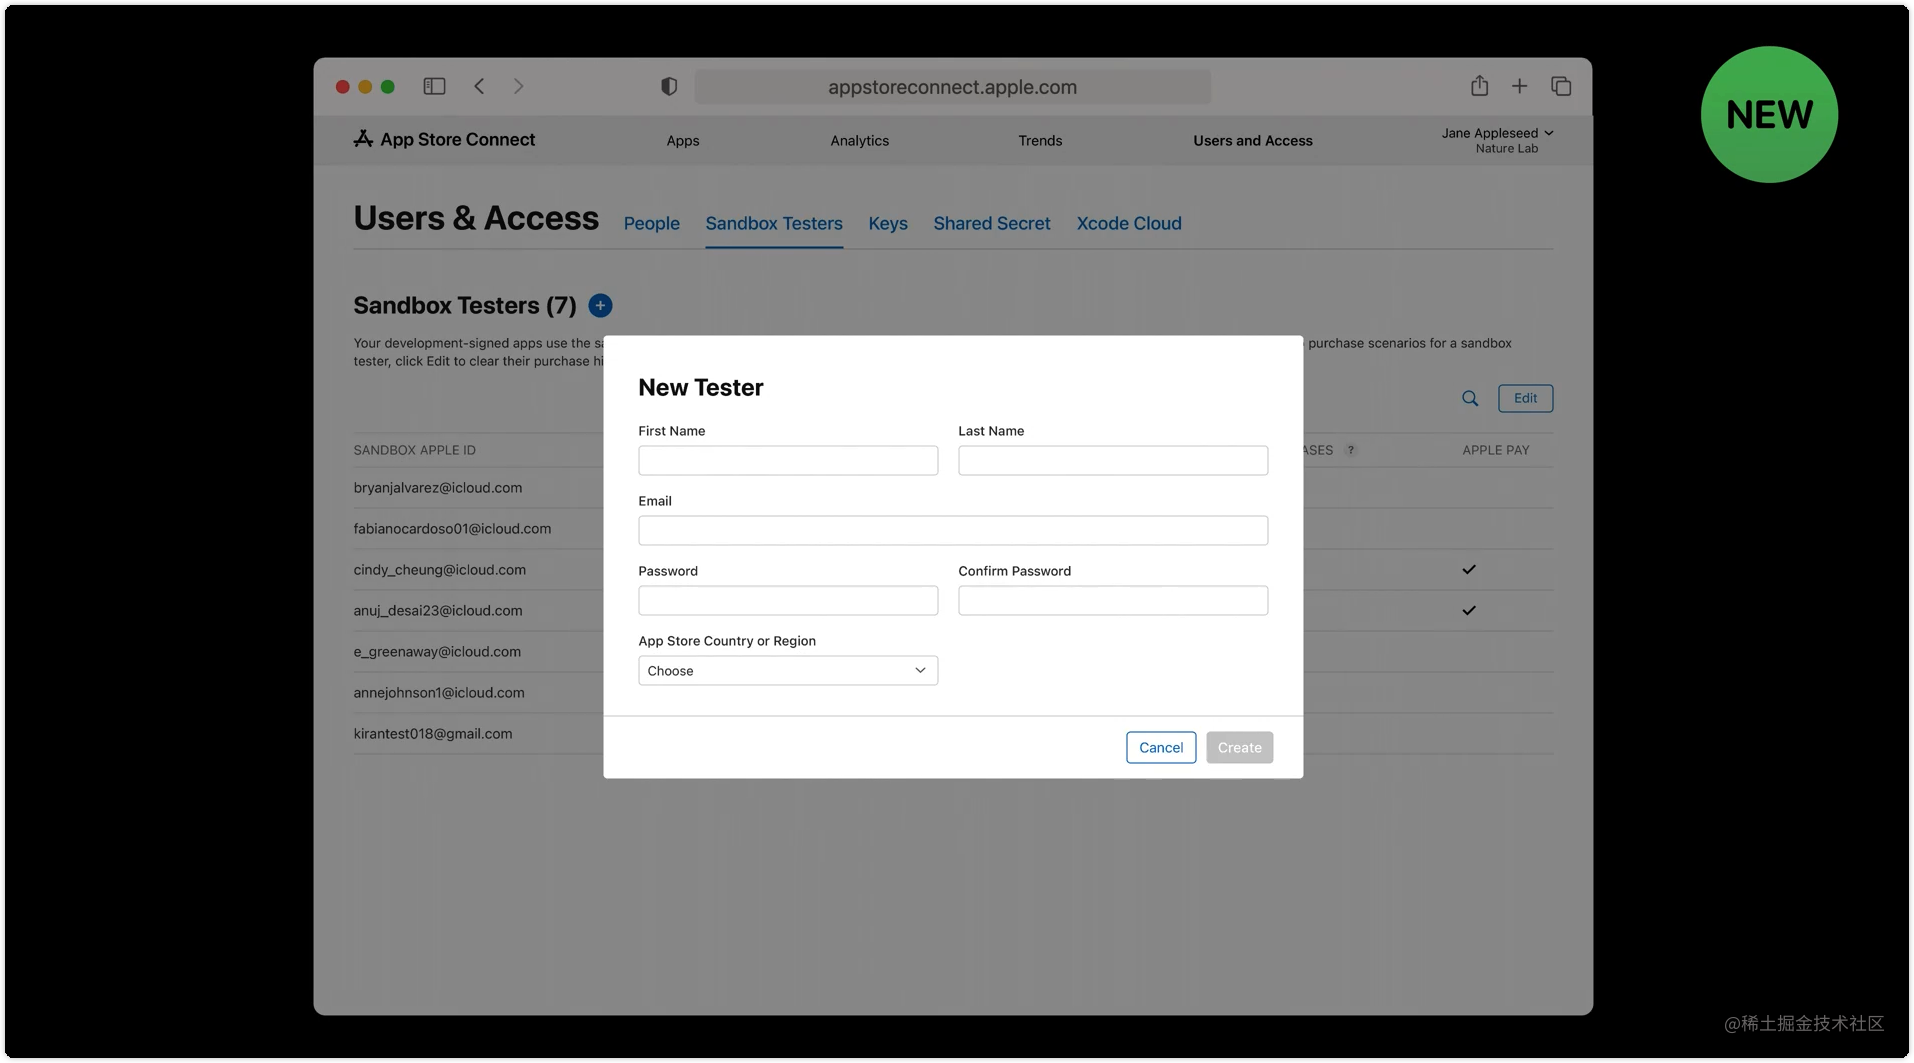Viewport: 1914px width, 1063px height.
Task: Switch to the Shared Secret tab
Action: tap(992, 223)
